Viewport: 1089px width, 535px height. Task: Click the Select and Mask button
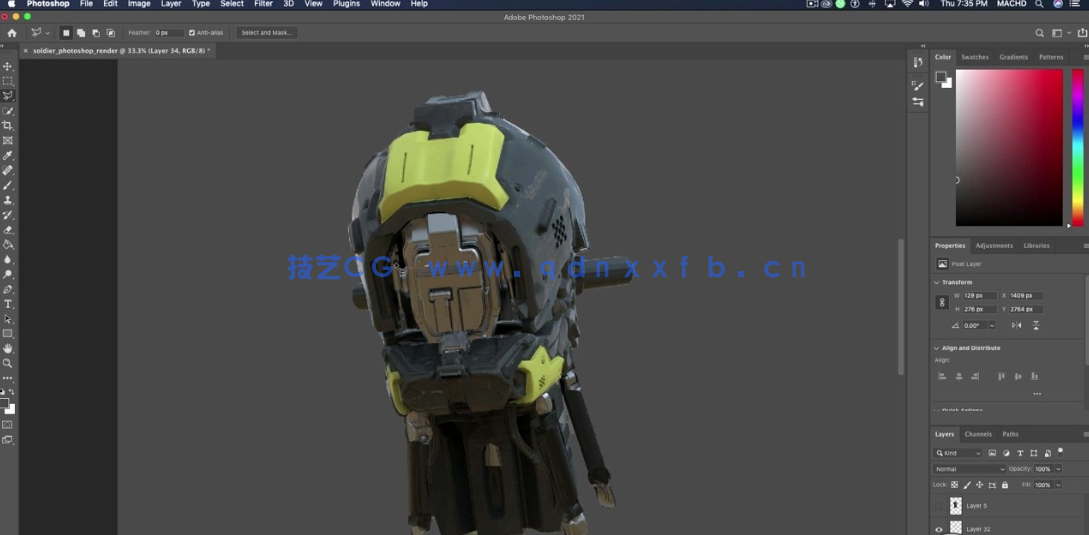click(266, 33)
